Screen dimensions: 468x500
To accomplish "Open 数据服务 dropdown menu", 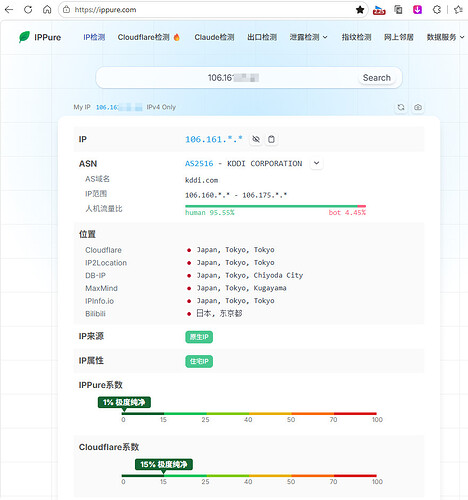I will click(445, 37).
